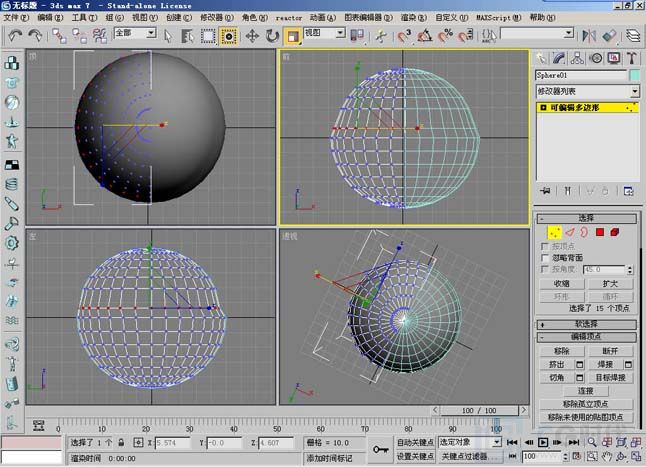Select Border sub-object level icon
The width and height of the screenshot is (646, 468).
click(x=584, y=233)
